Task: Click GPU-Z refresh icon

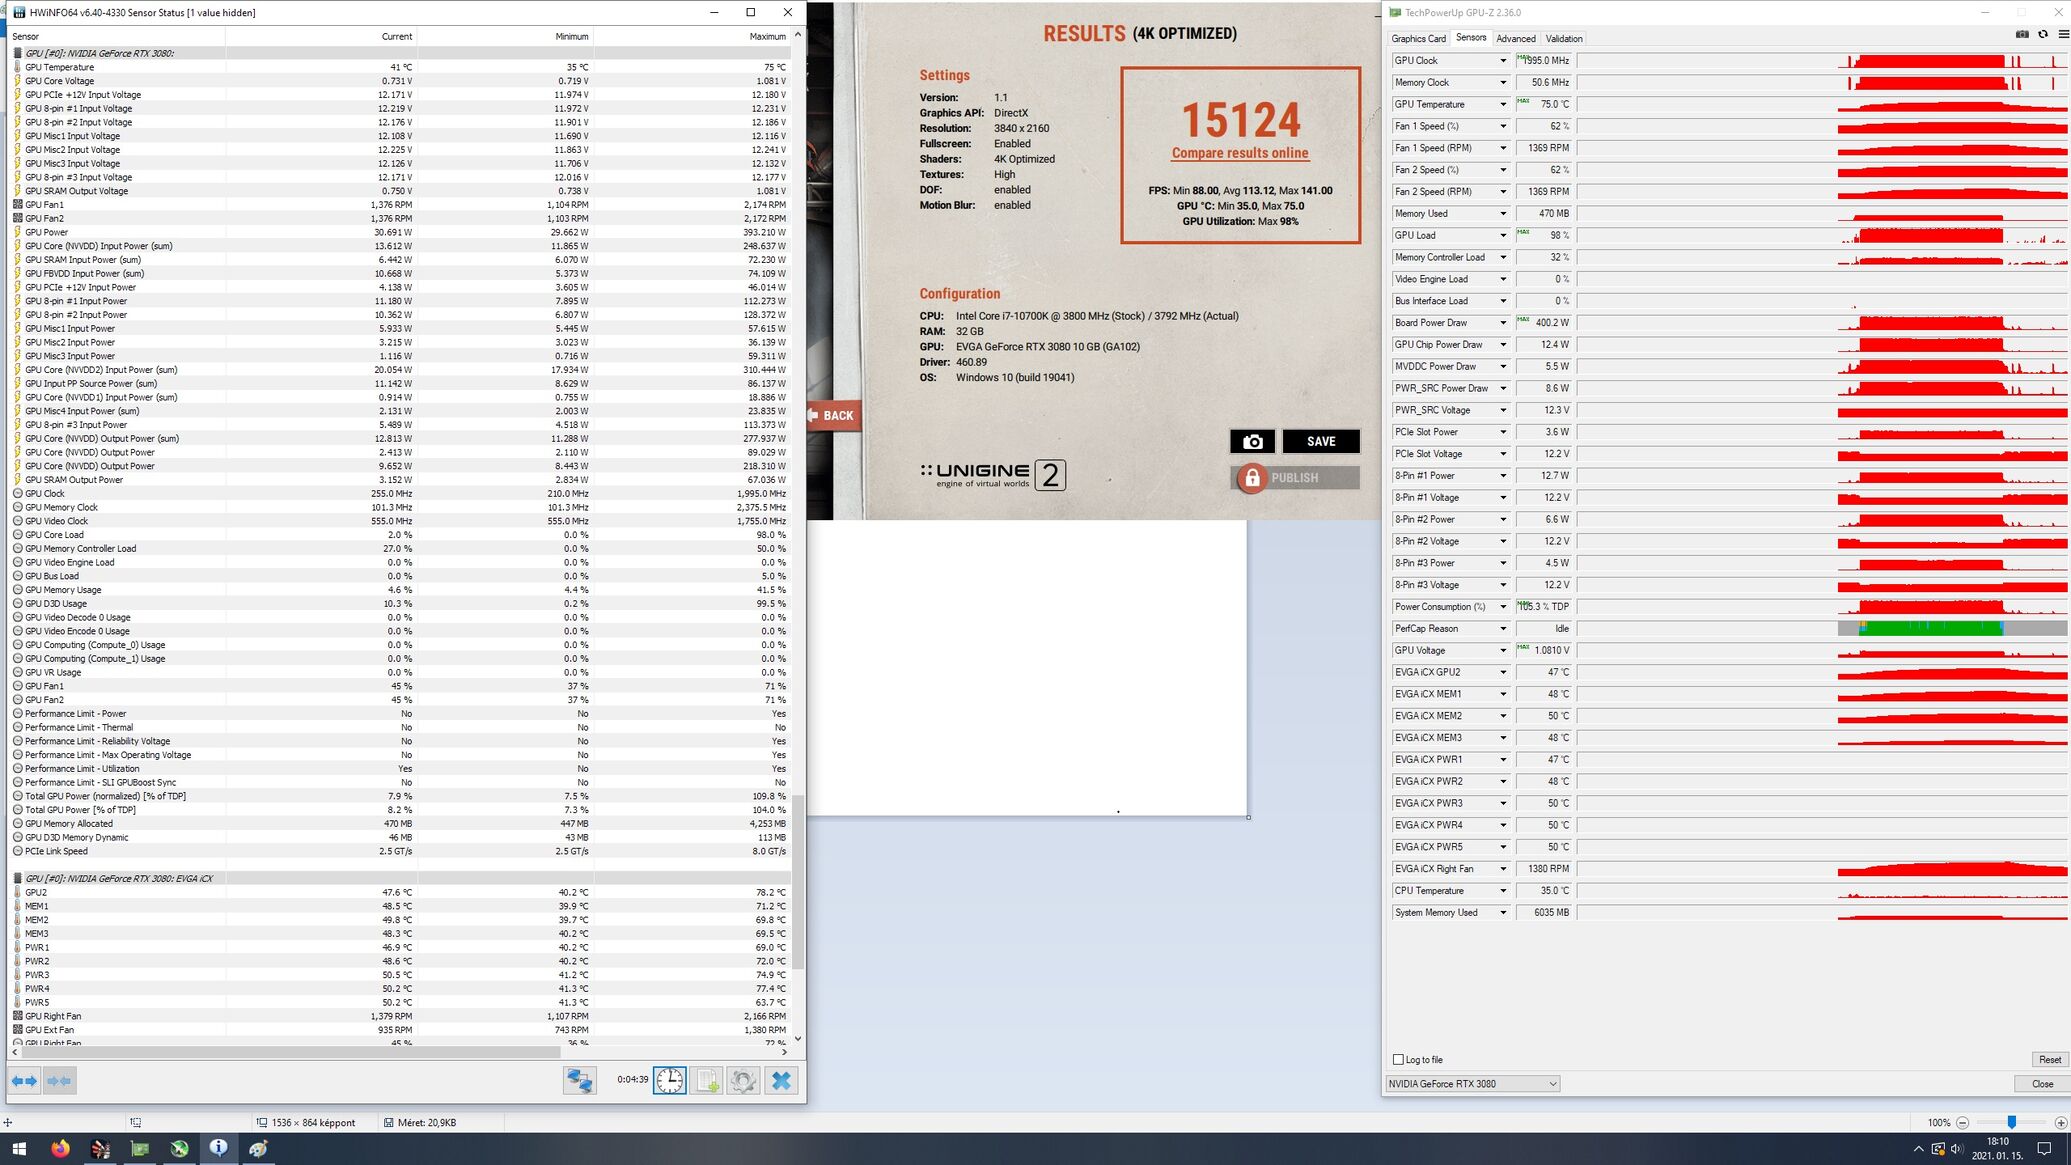Action: point(2043,34)
